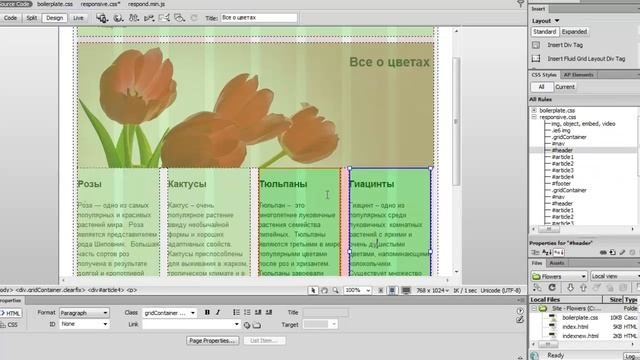Screen dimensions: 640x360
Task: Click the Quick Tag Editor icon in Properties
Action: tap(520, 320)
